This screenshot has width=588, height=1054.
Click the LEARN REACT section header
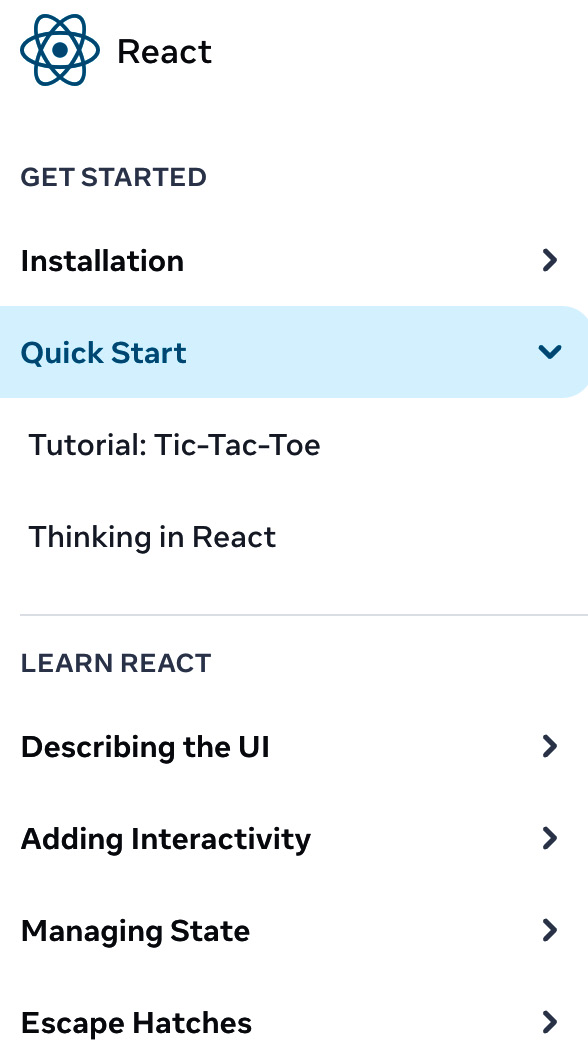[x=116, y=663]
